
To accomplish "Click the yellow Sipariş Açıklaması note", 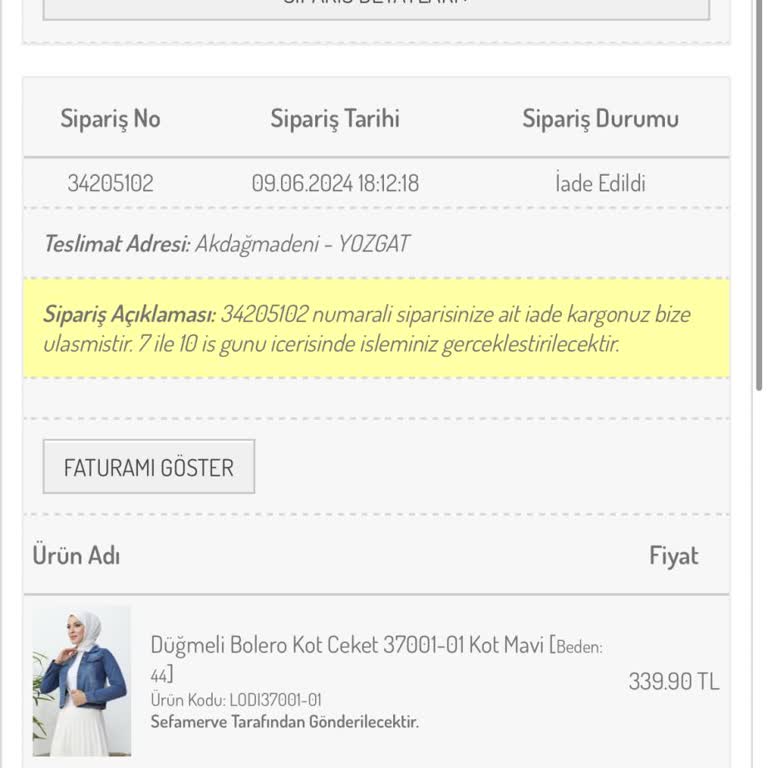I will 376,329.
